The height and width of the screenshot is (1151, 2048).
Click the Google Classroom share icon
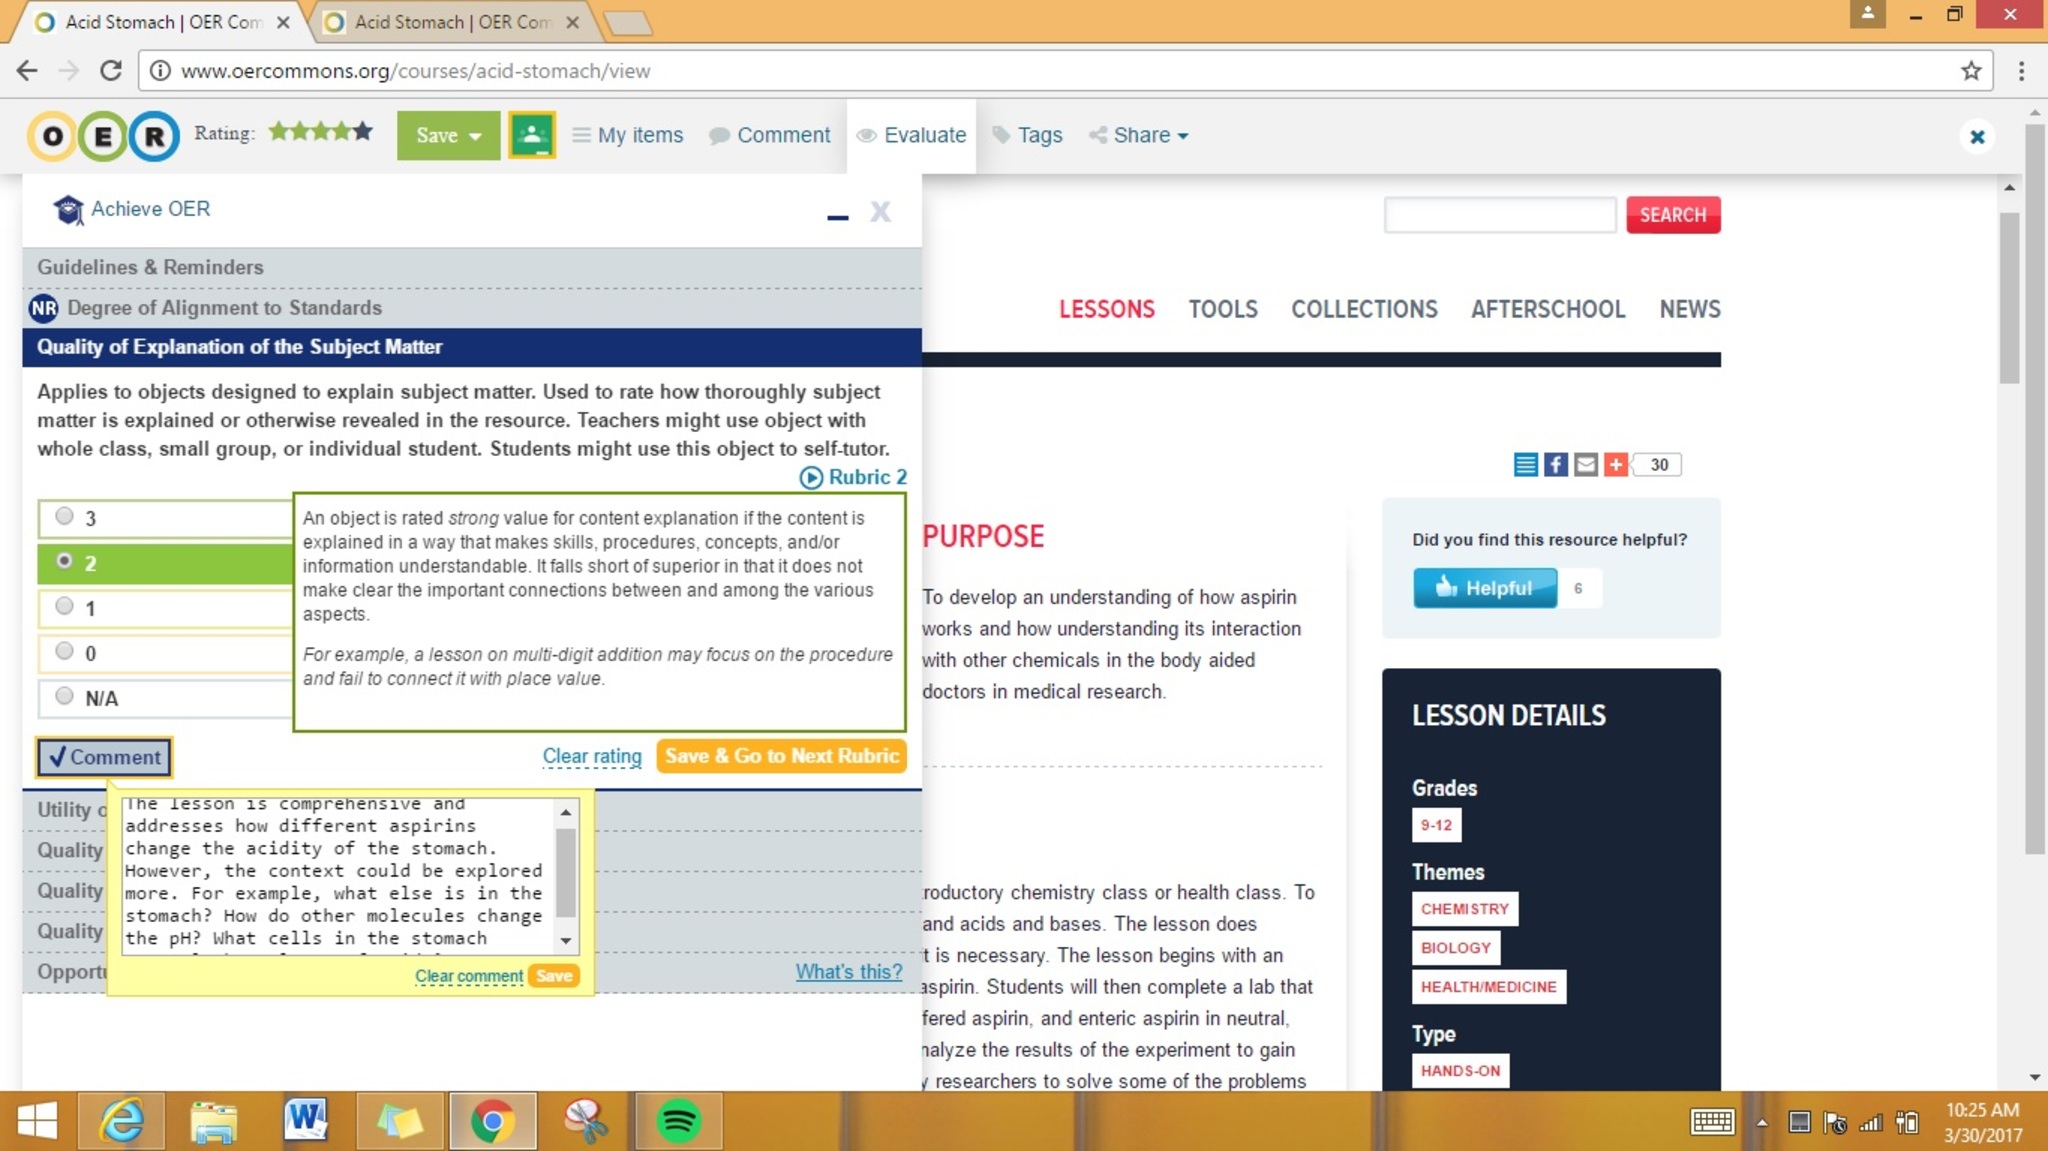531,135
